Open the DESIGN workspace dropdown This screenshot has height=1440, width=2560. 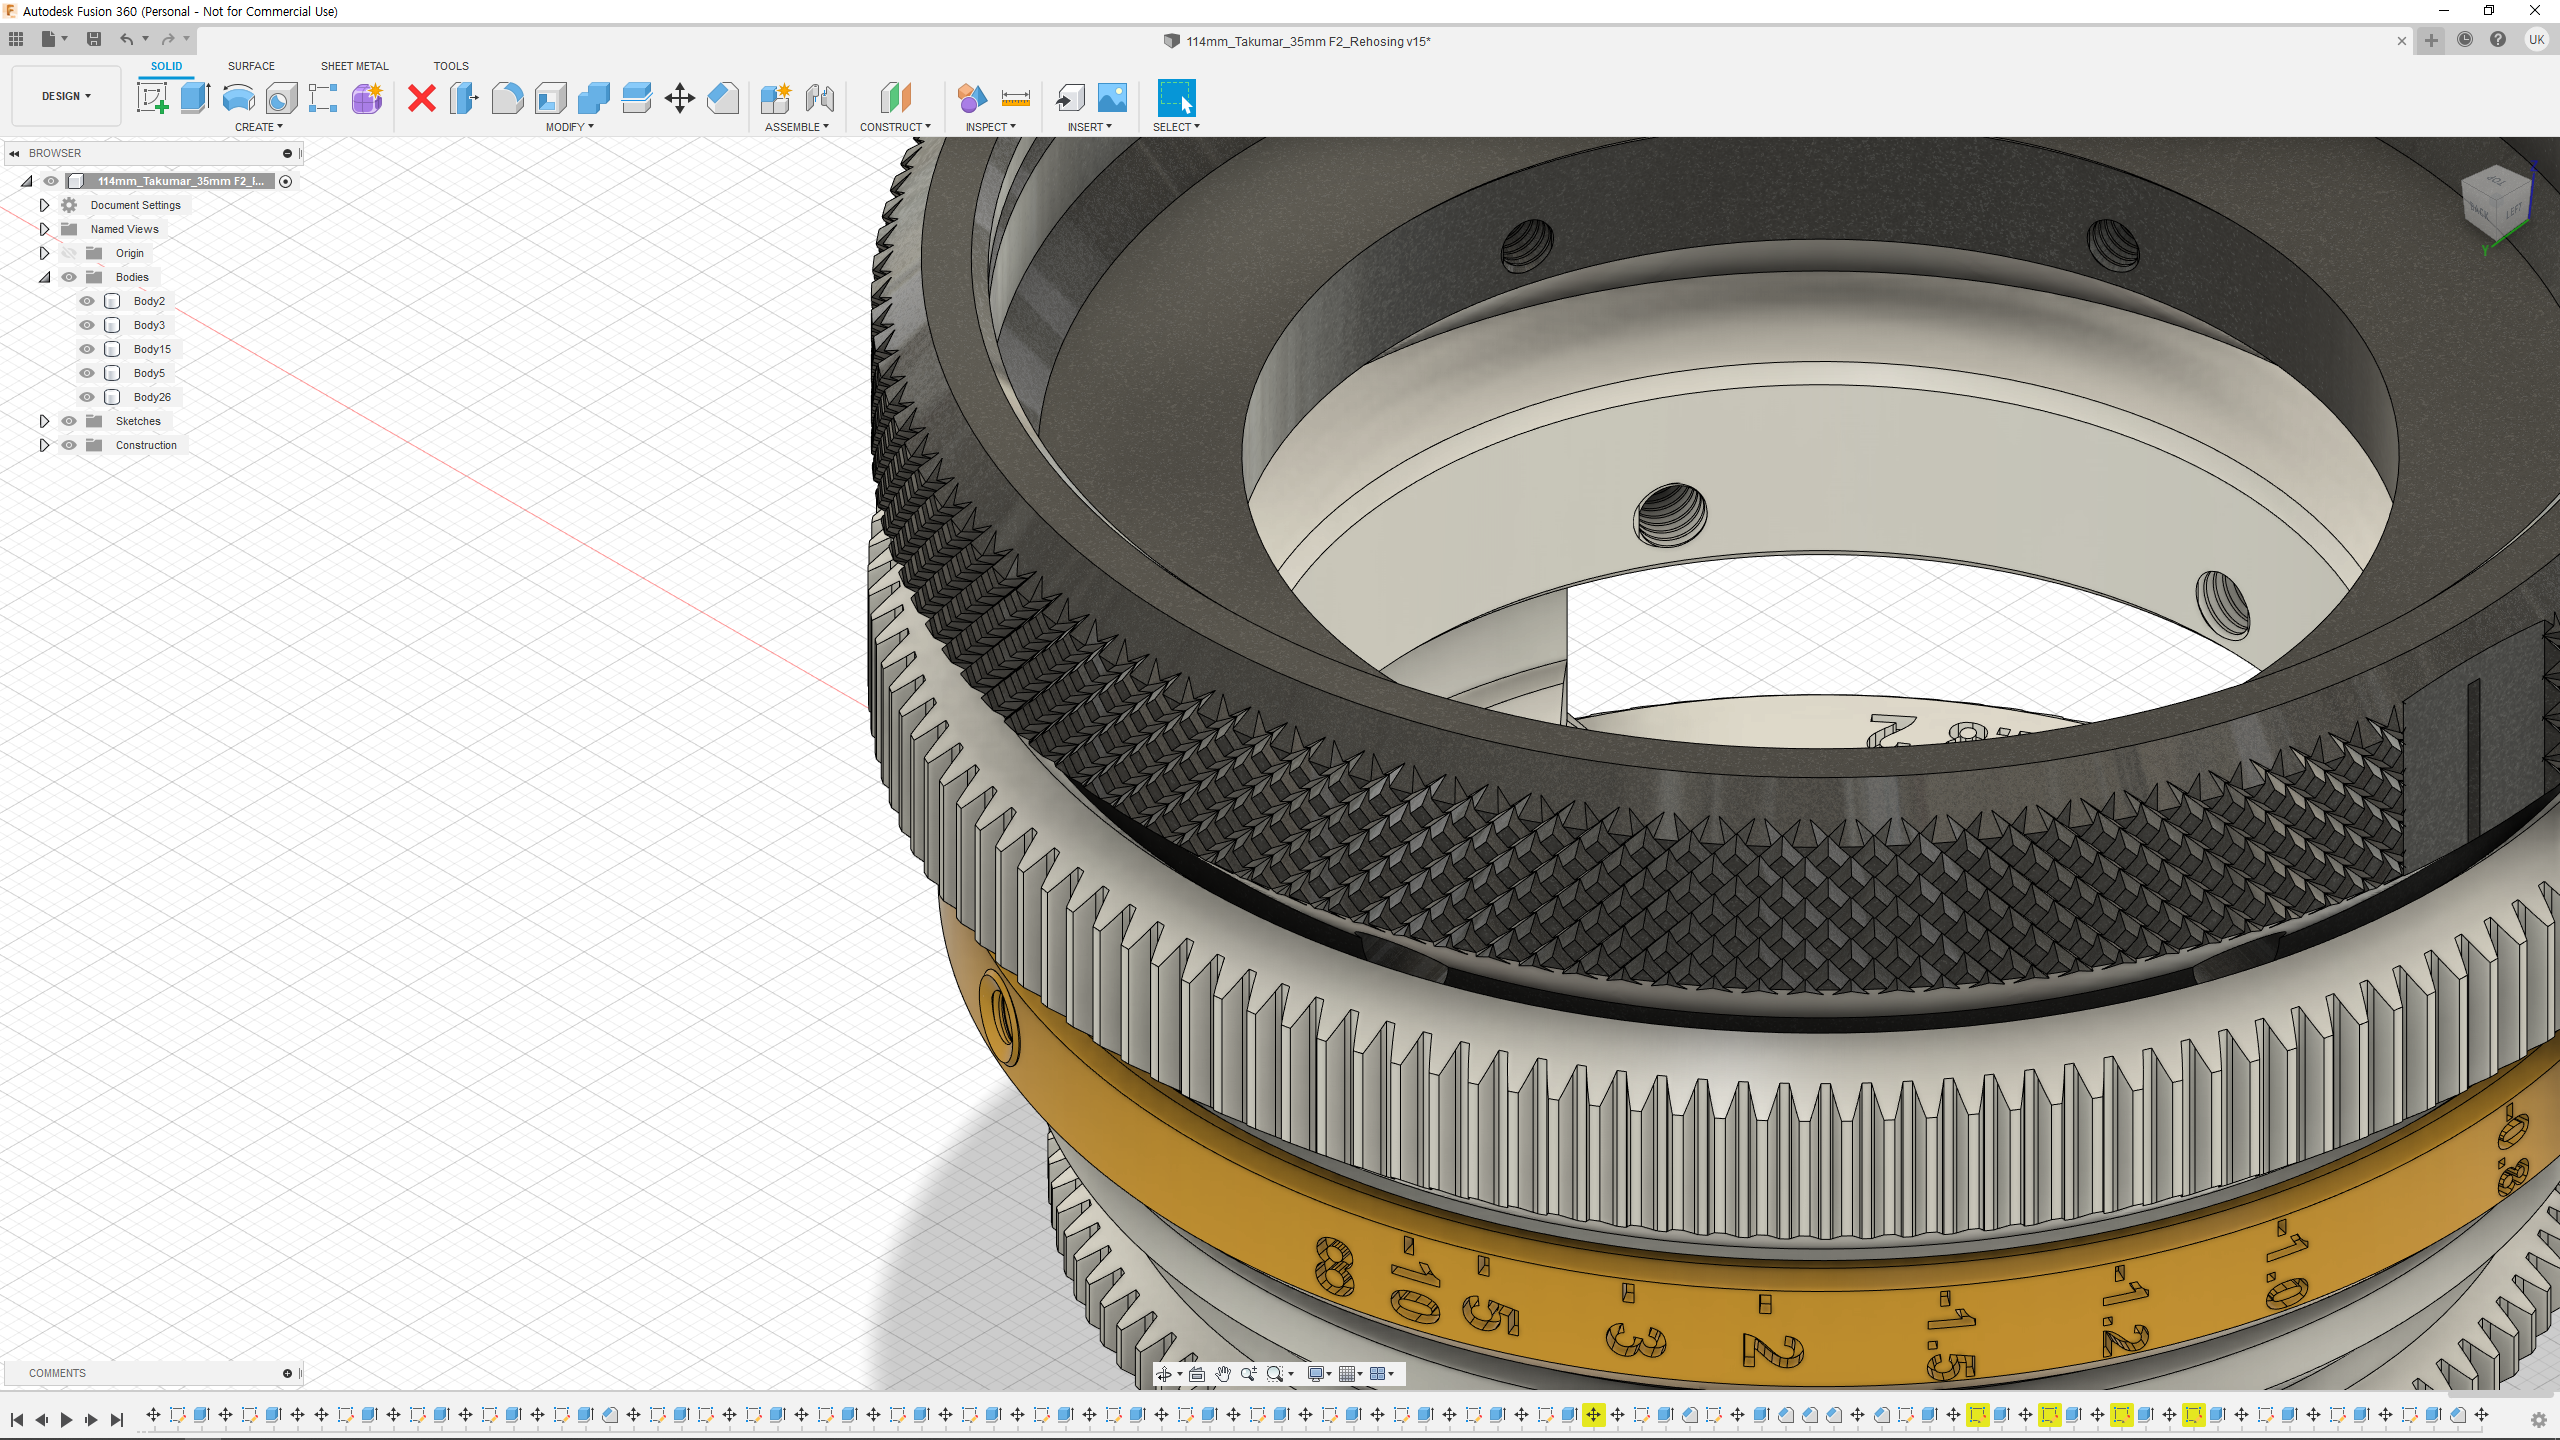click(66, 96)
